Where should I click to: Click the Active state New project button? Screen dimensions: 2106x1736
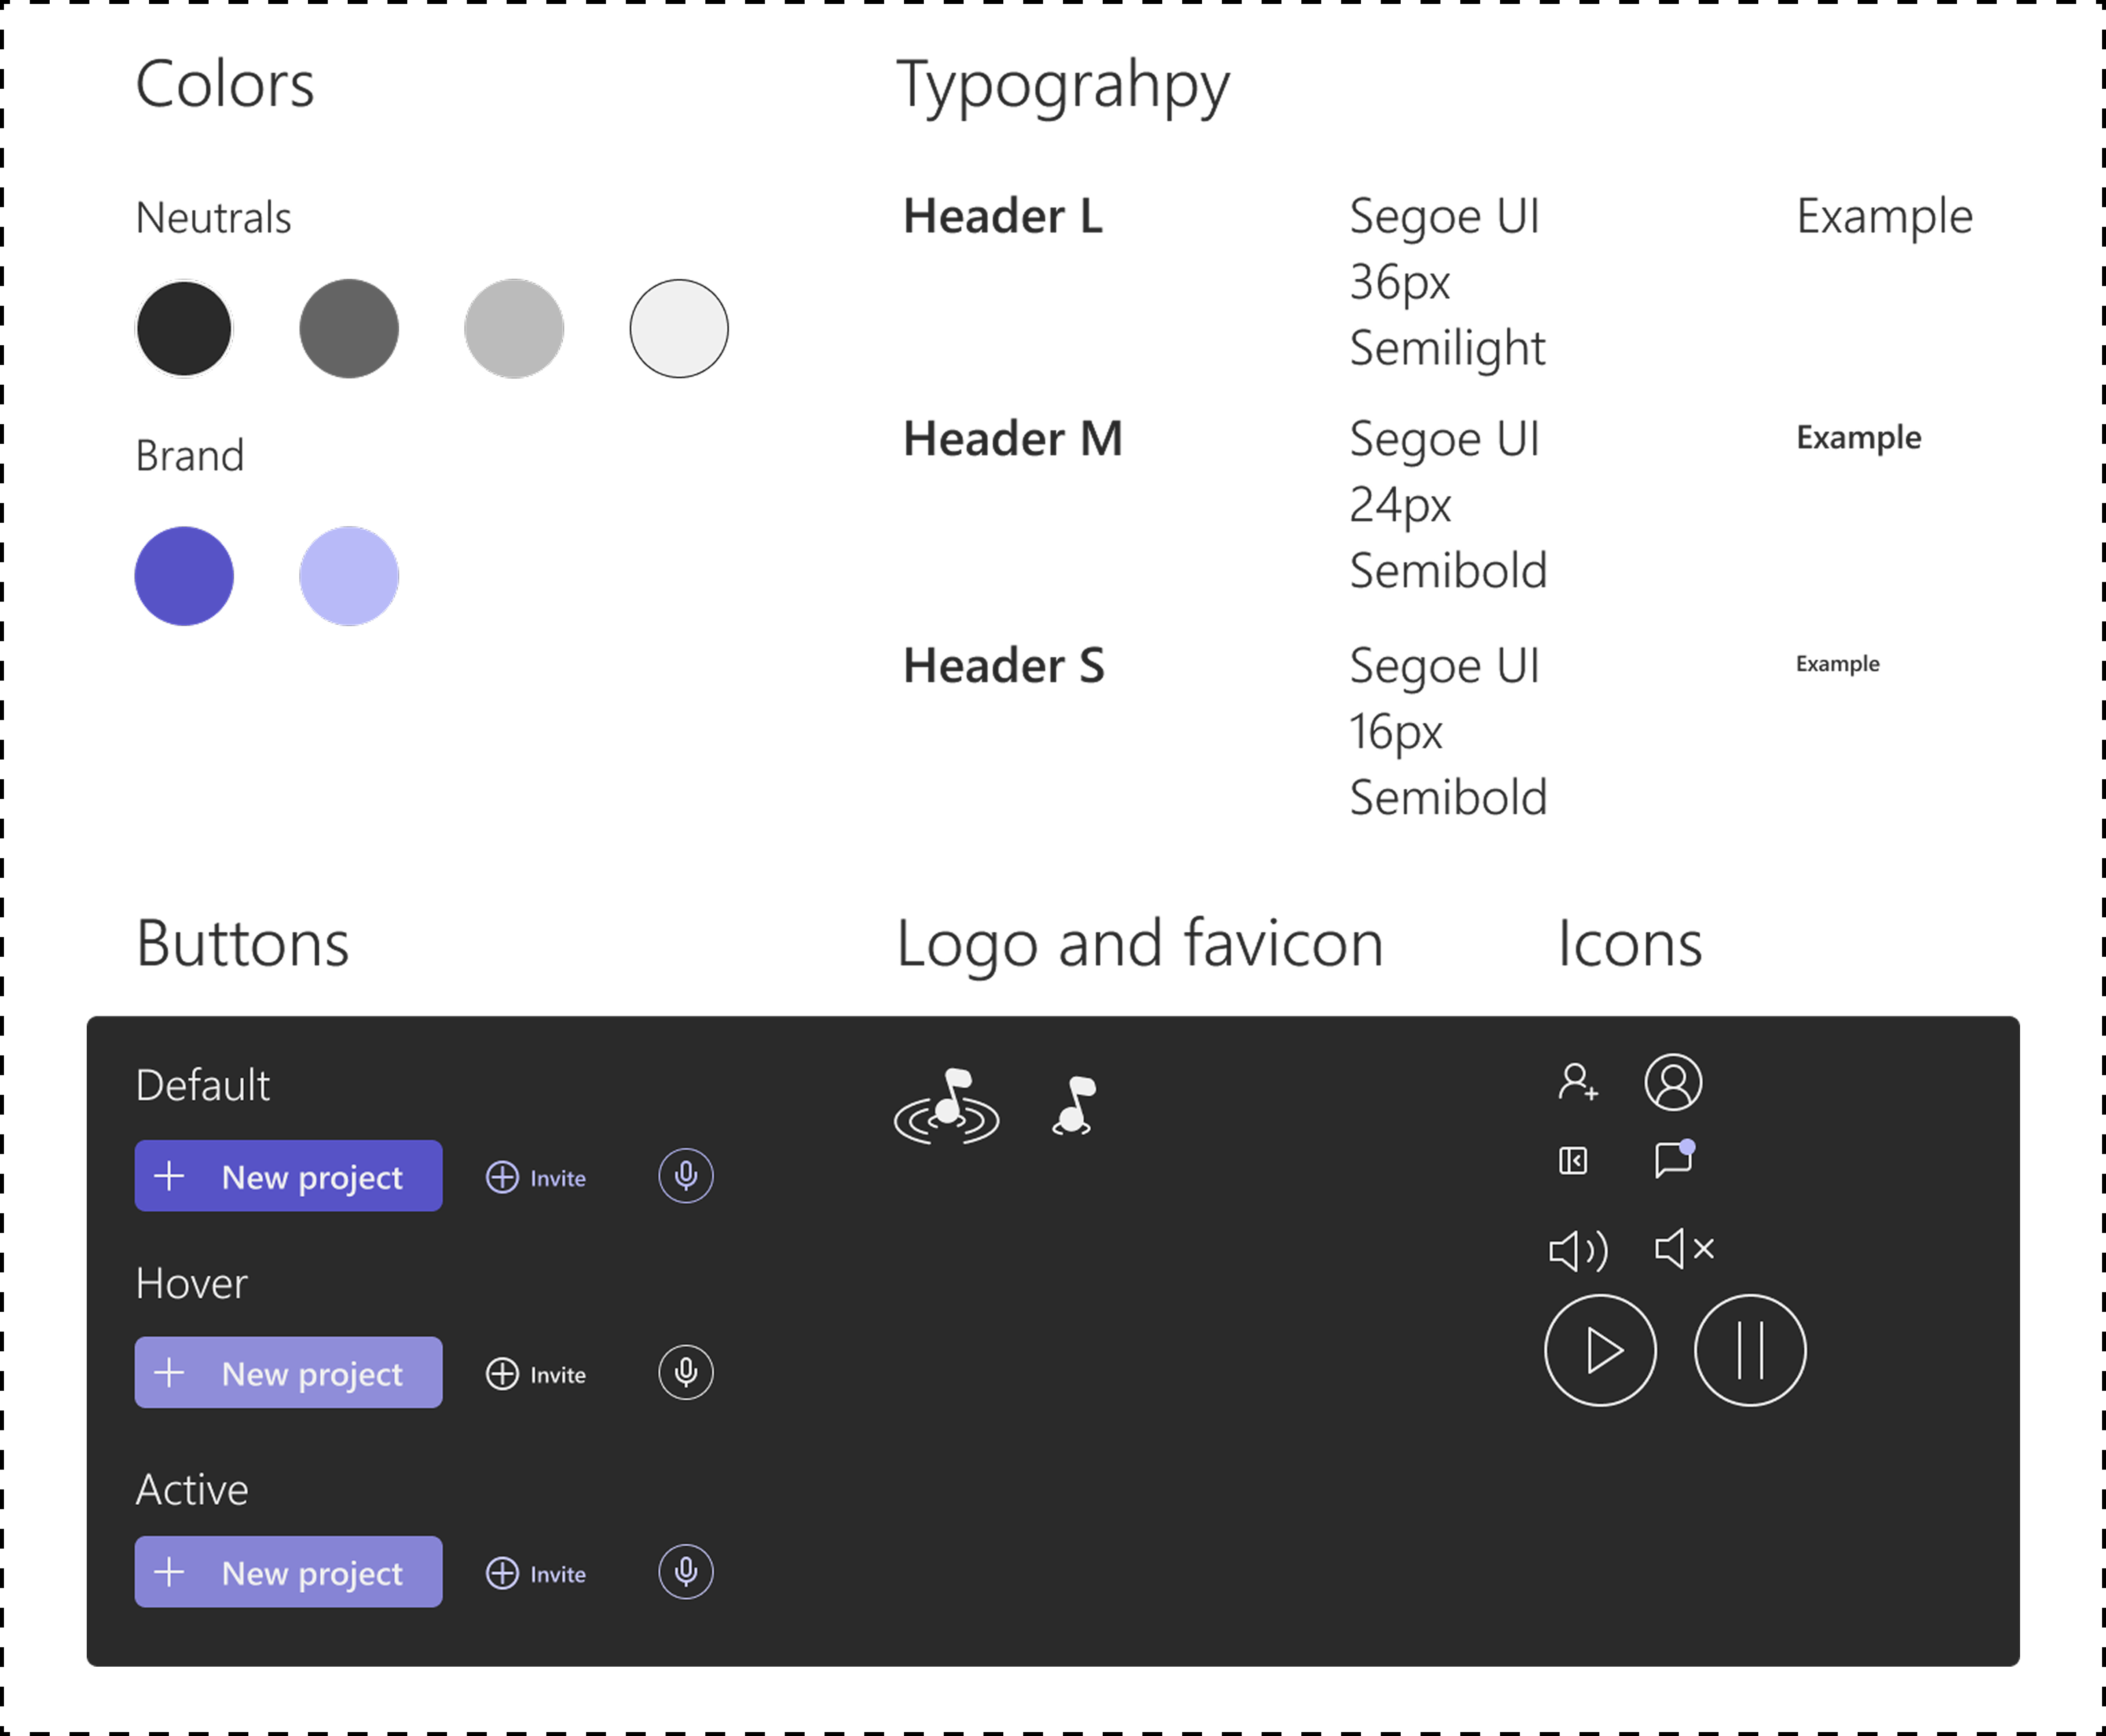[x=289, y=1572]
